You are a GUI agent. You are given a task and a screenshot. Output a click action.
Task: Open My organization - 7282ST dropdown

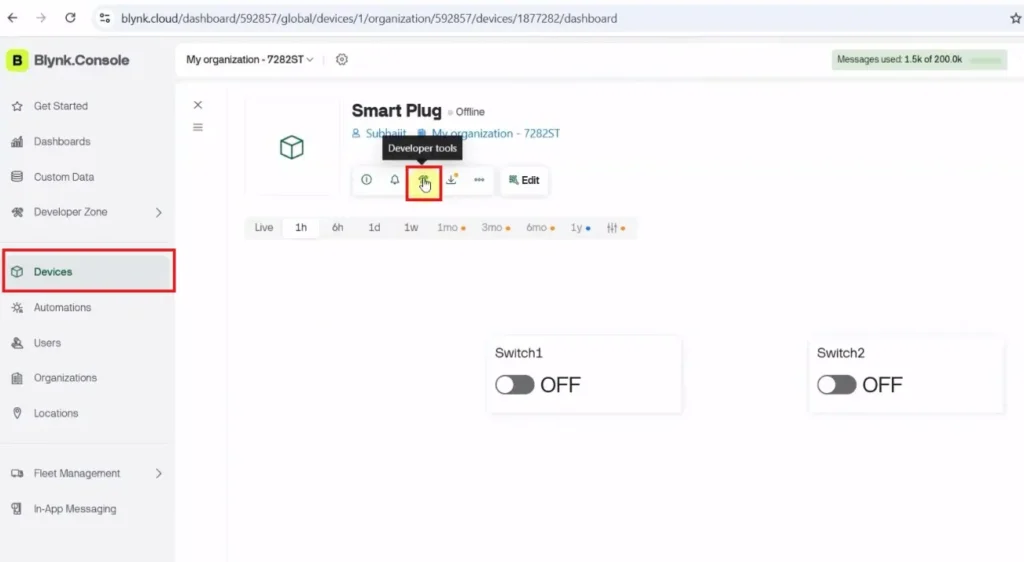click(x=249, y=59)
